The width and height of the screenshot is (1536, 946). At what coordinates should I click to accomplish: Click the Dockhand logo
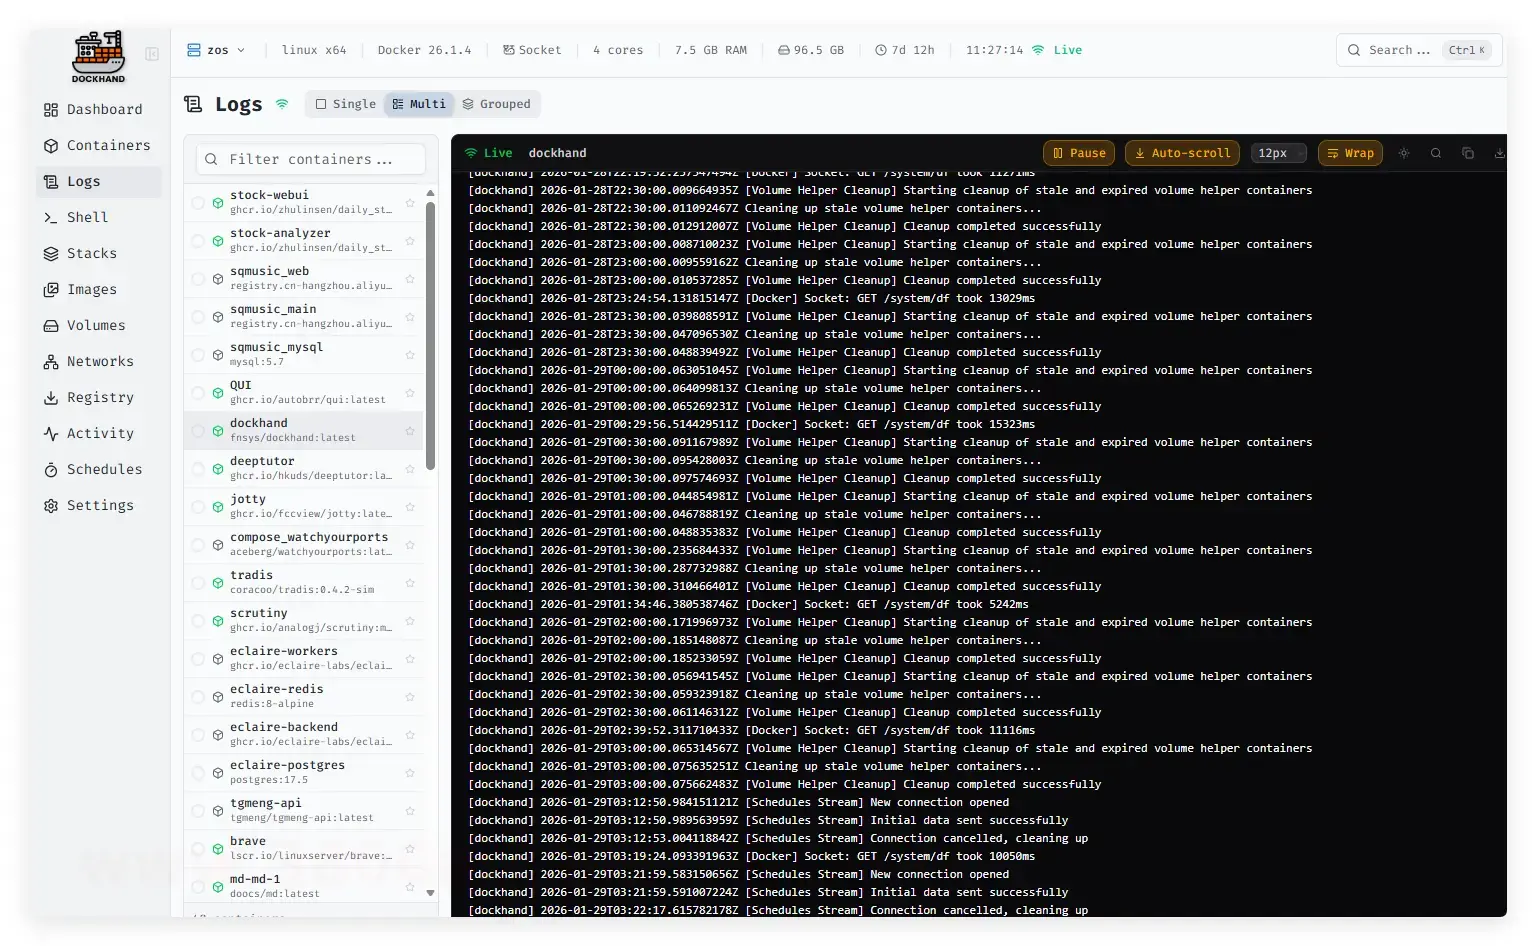pyautogui.click(x=98, y=56)
